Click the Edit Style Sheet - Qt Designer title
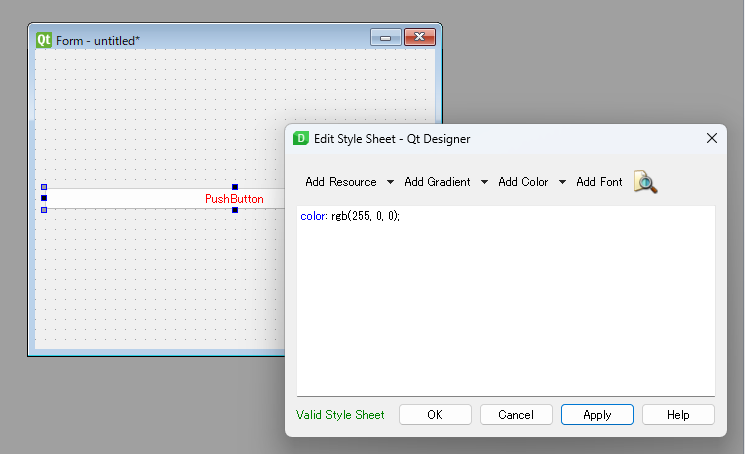Image resolution: width=745 pixels, height=454 pixels. [x=392, y=139]
